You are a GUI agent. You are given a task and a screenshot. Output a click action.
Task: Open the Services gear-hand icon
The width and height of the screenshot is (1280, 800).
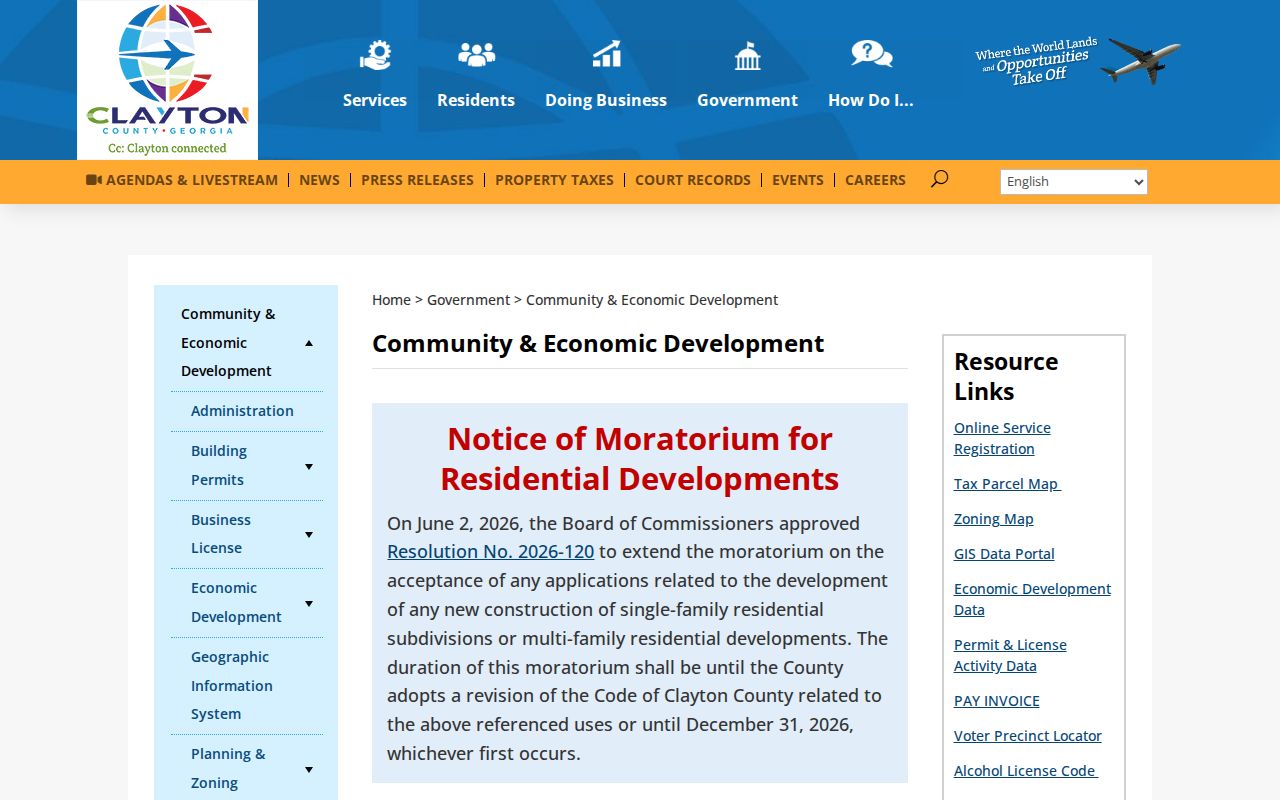(375, 54)
